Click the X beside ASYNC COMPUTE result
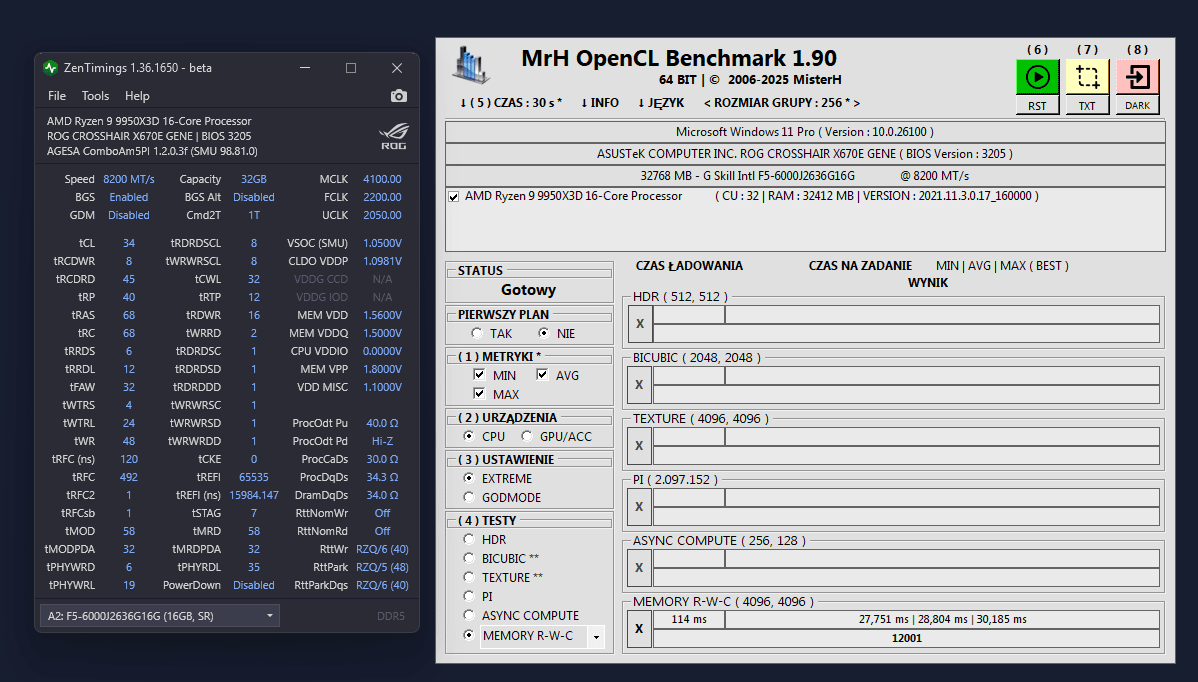 [x=639, y=568]
